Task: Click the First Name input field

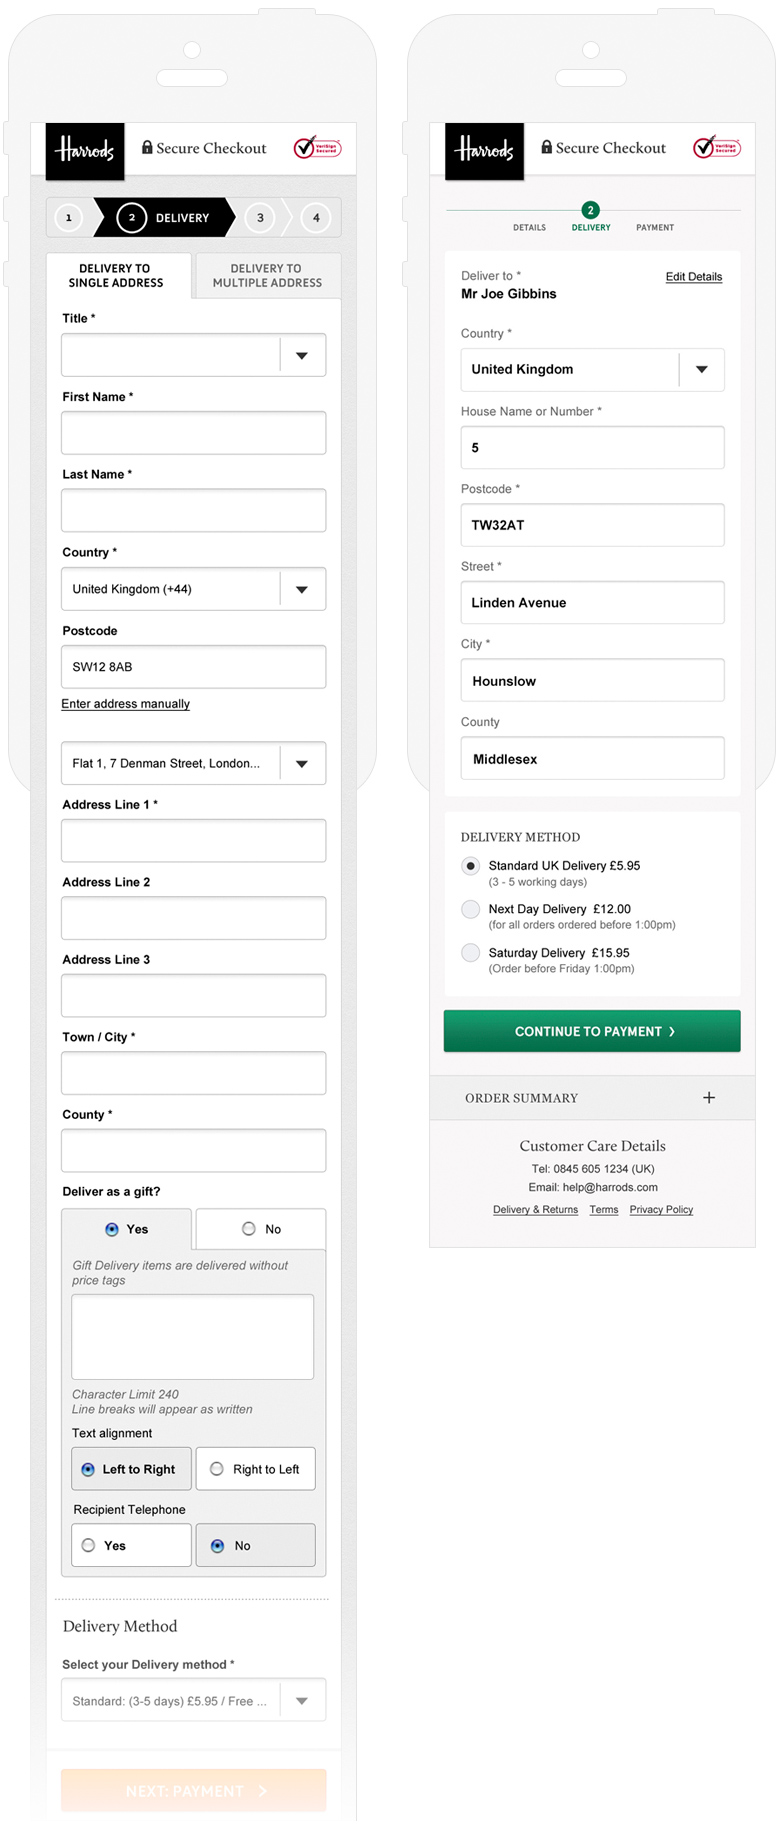Action: point(193,433)
